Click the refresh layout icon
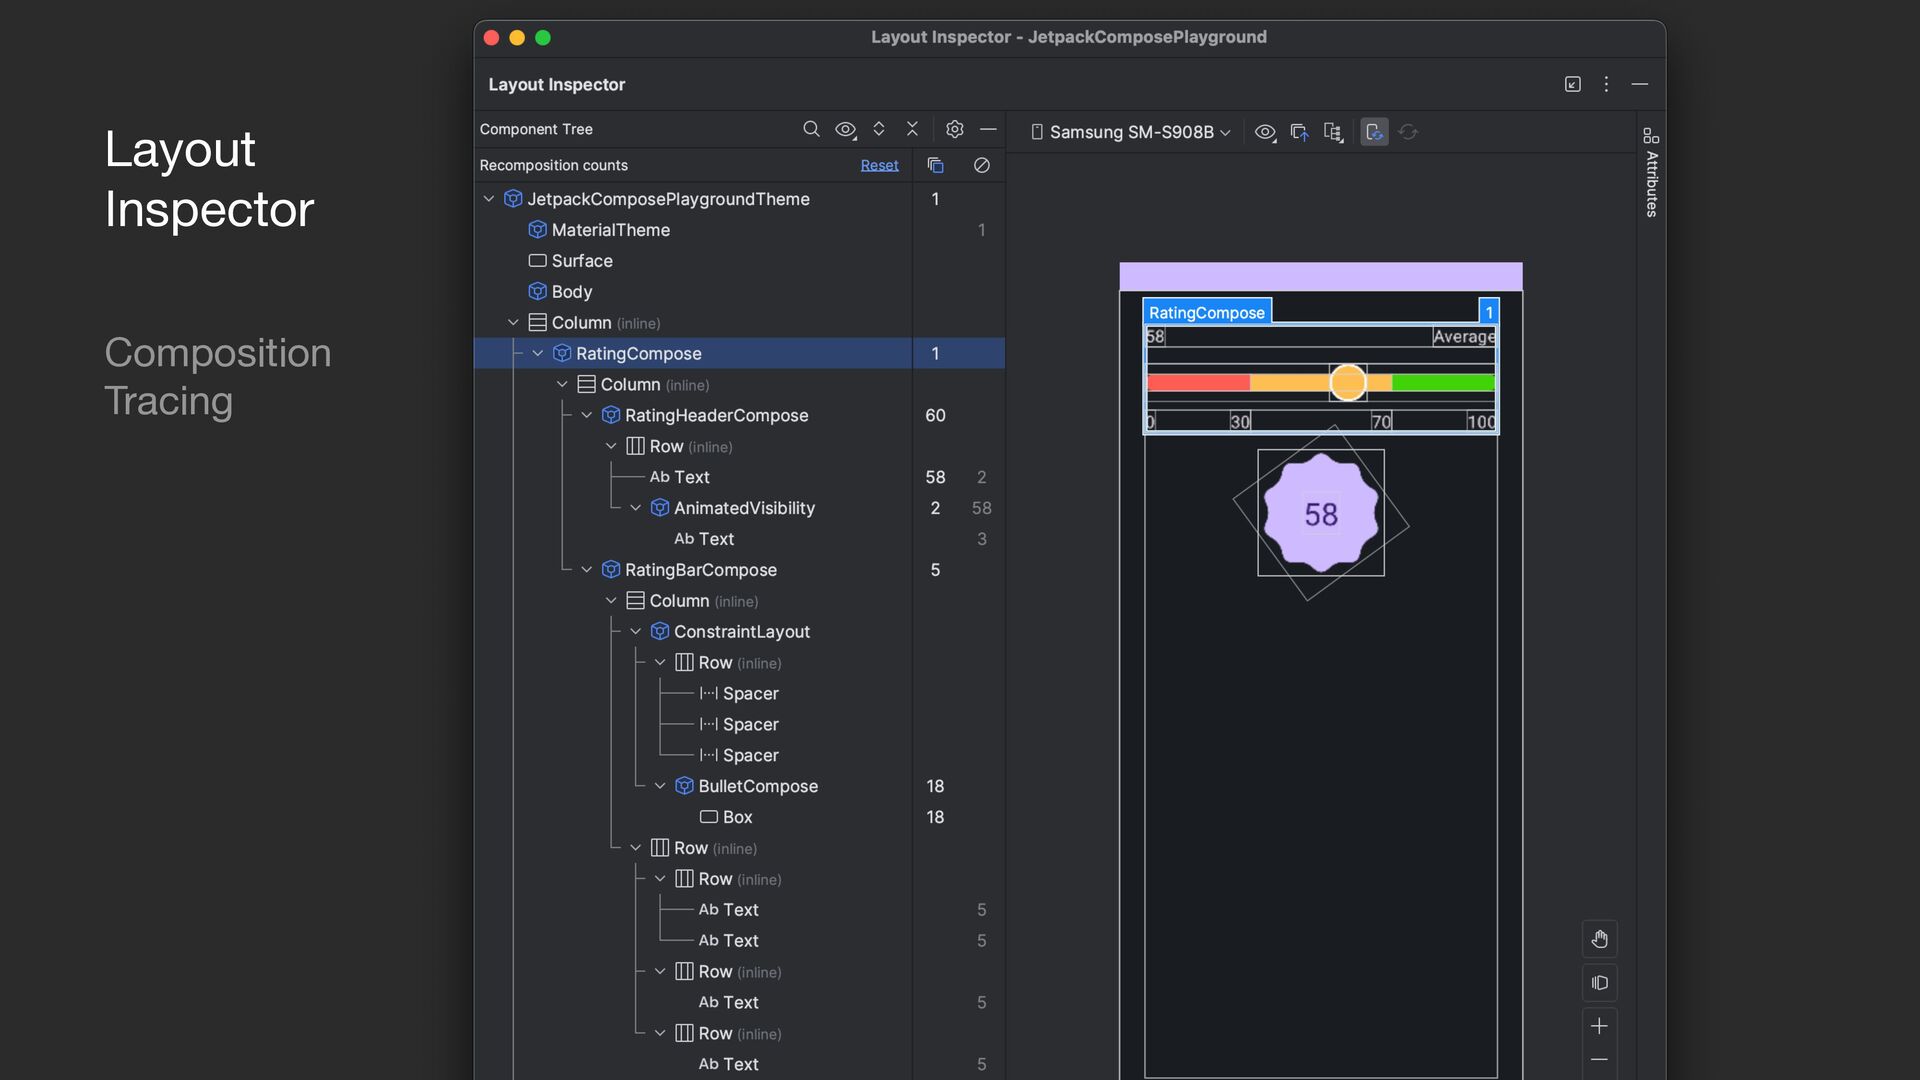 click(1408, 132)
